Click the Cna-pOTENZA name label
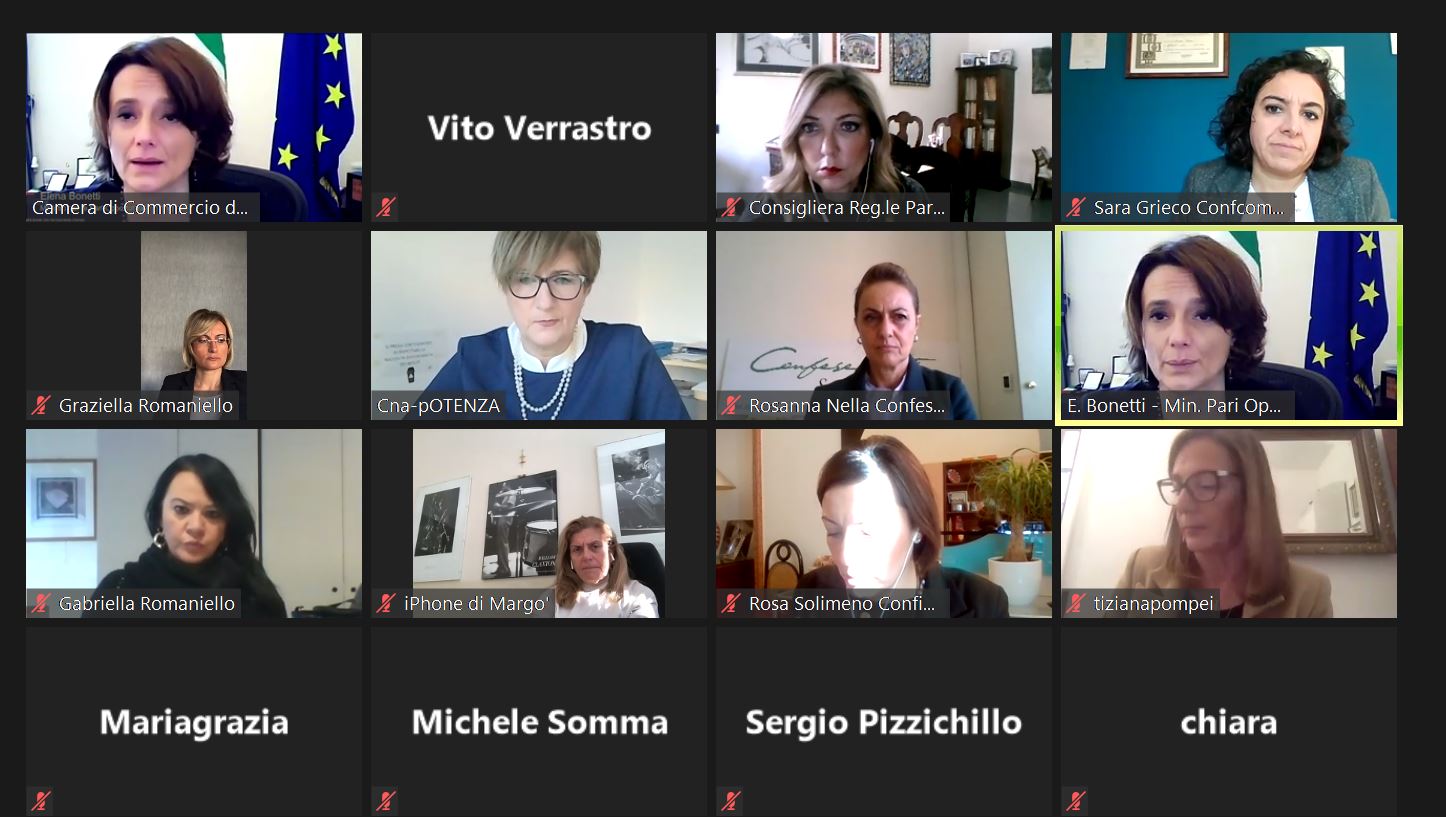This screenshot has height=817, width=1446. coord(438,406)
